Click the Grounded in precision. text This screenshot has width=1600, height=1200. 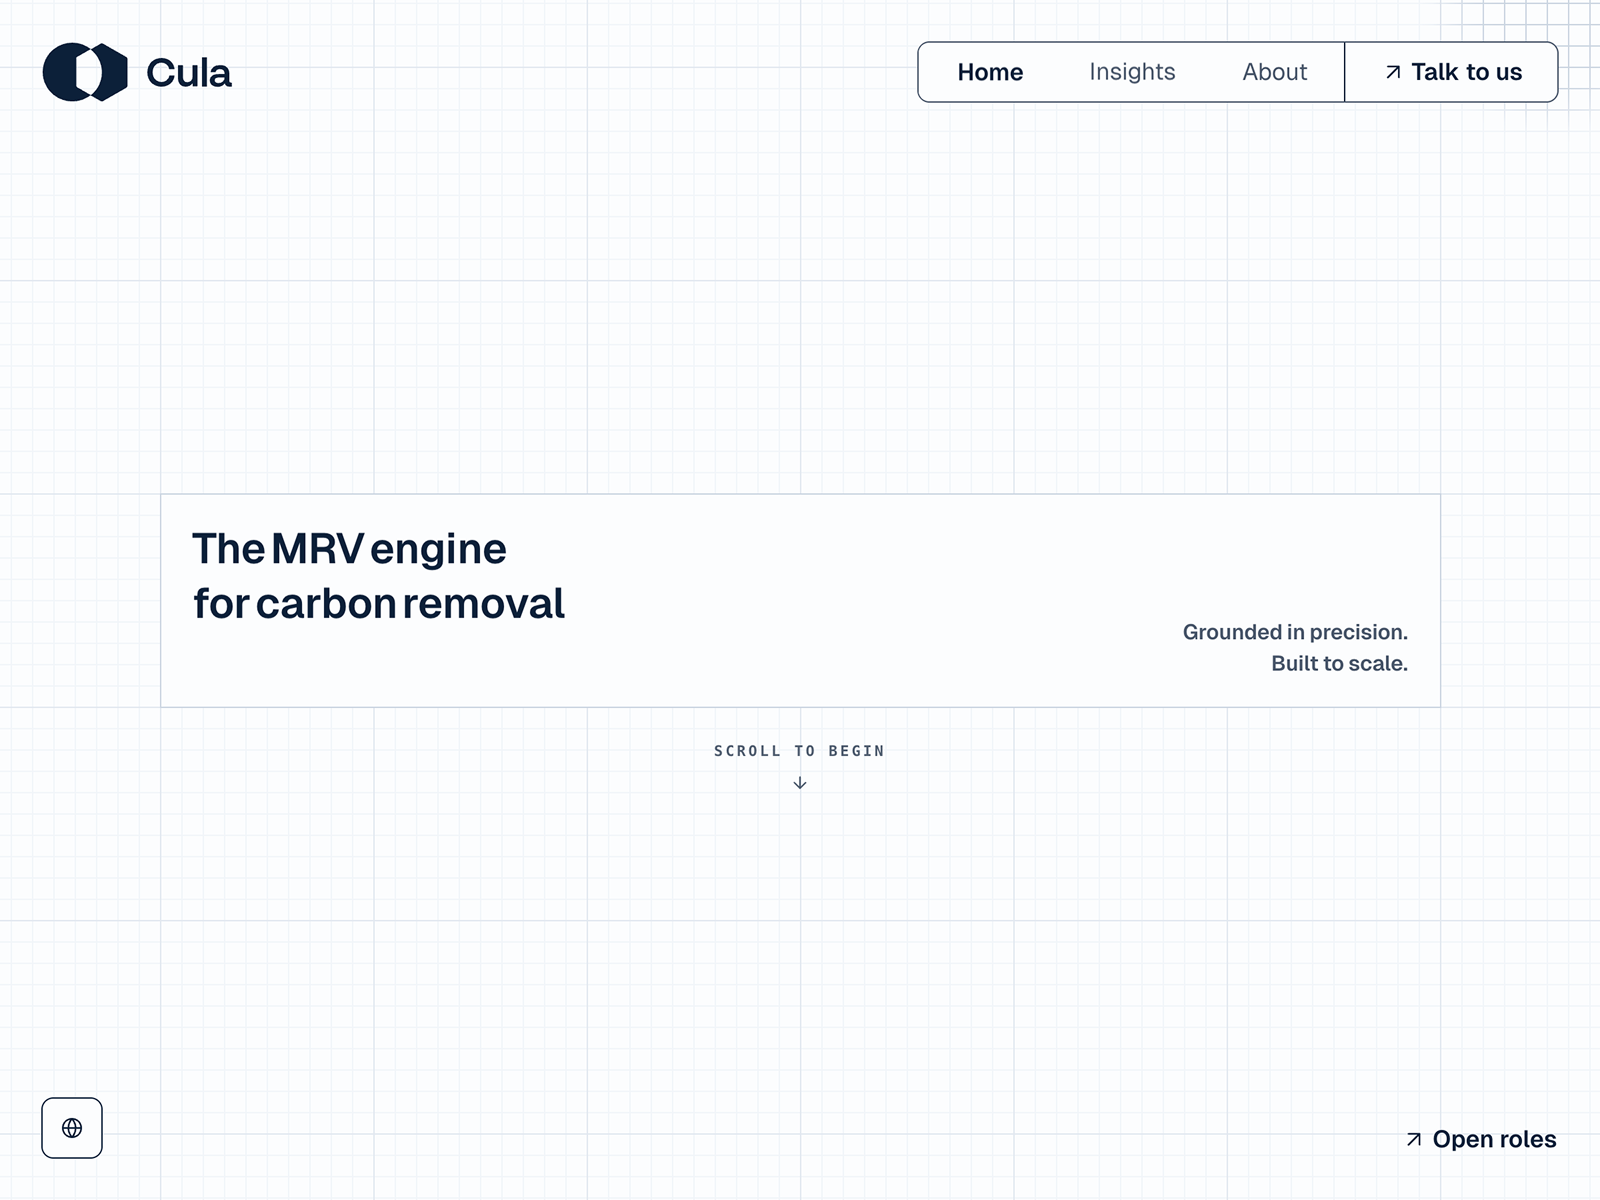[x=1295, y=632]
